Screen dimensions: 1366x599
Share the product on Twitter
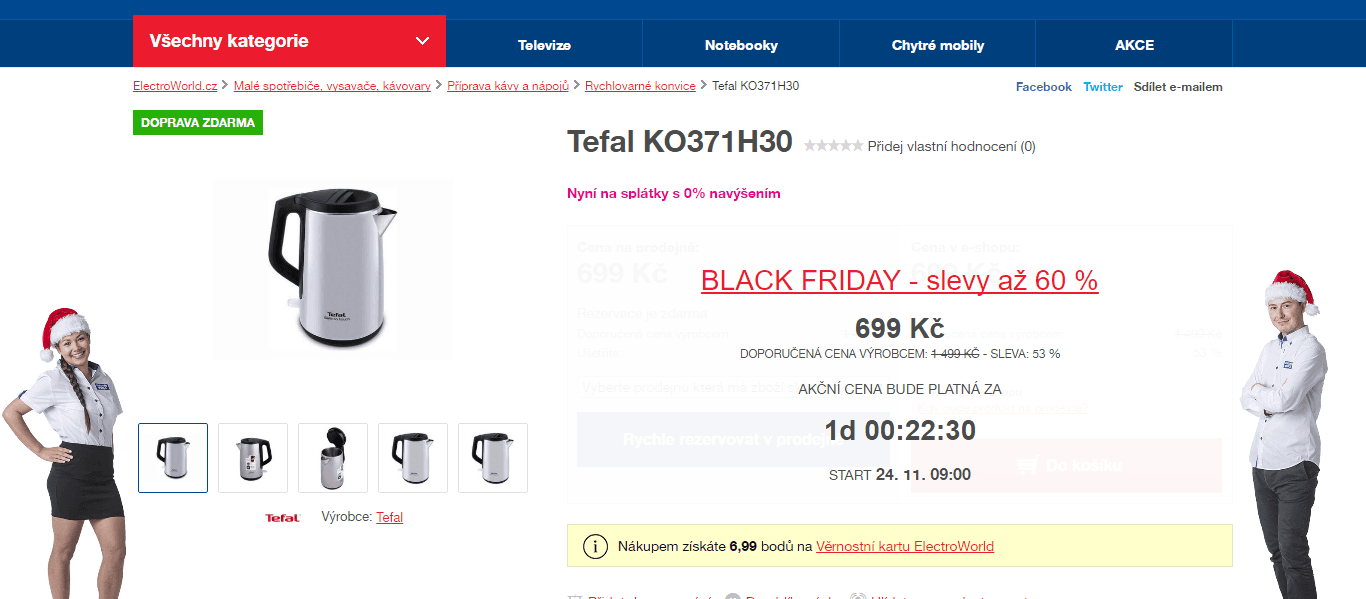(x=1102, y=87)
